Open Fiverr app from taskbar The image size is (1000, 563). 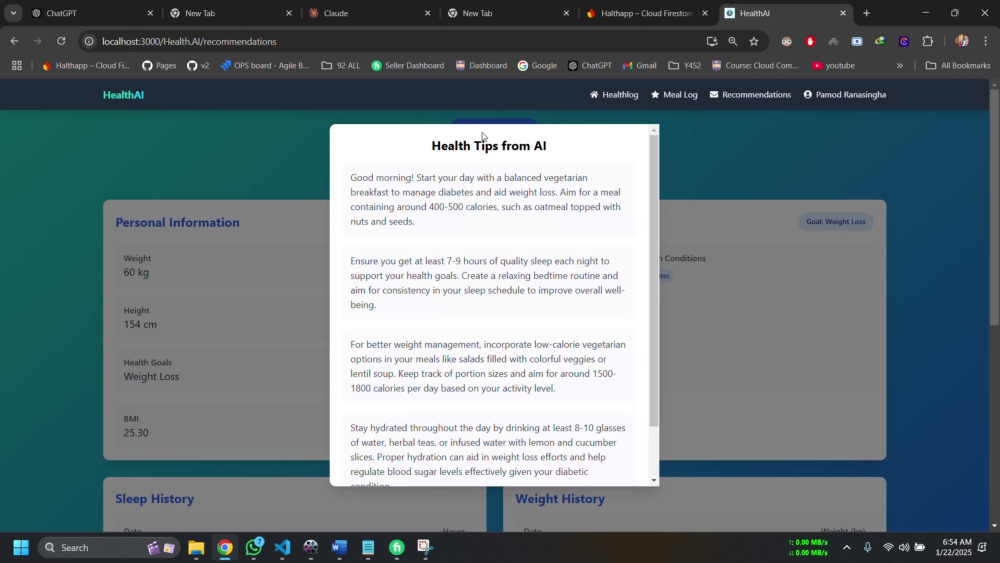click(x=397, y=547)
